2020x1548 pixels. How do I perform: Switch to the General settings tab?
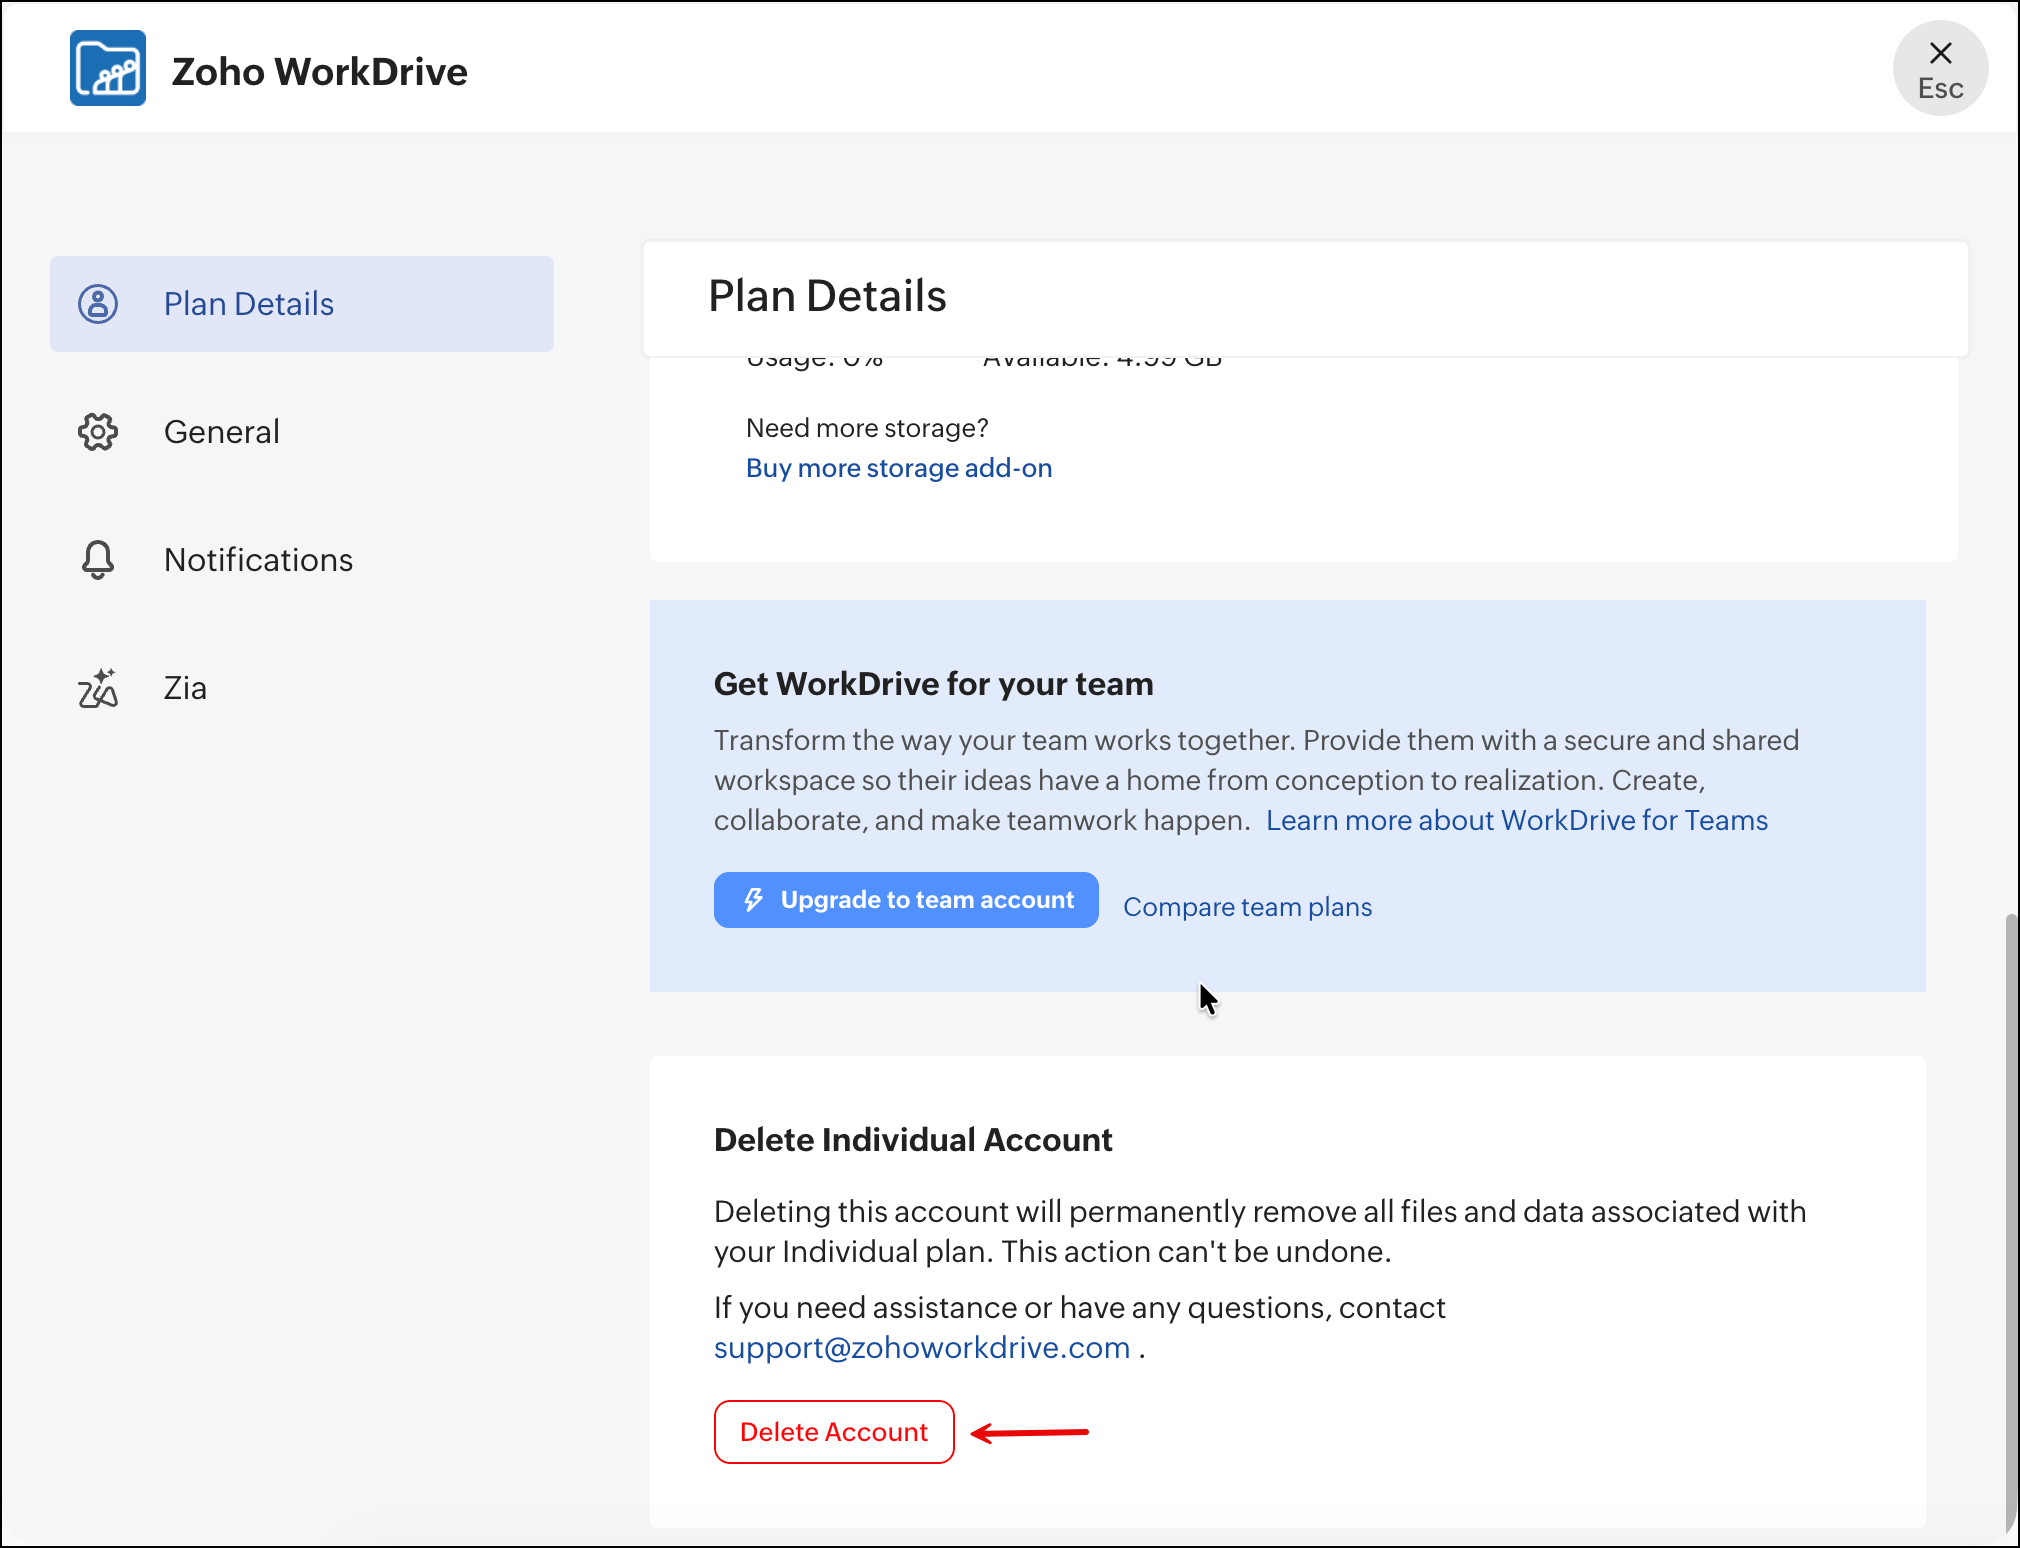pos(222,432)
